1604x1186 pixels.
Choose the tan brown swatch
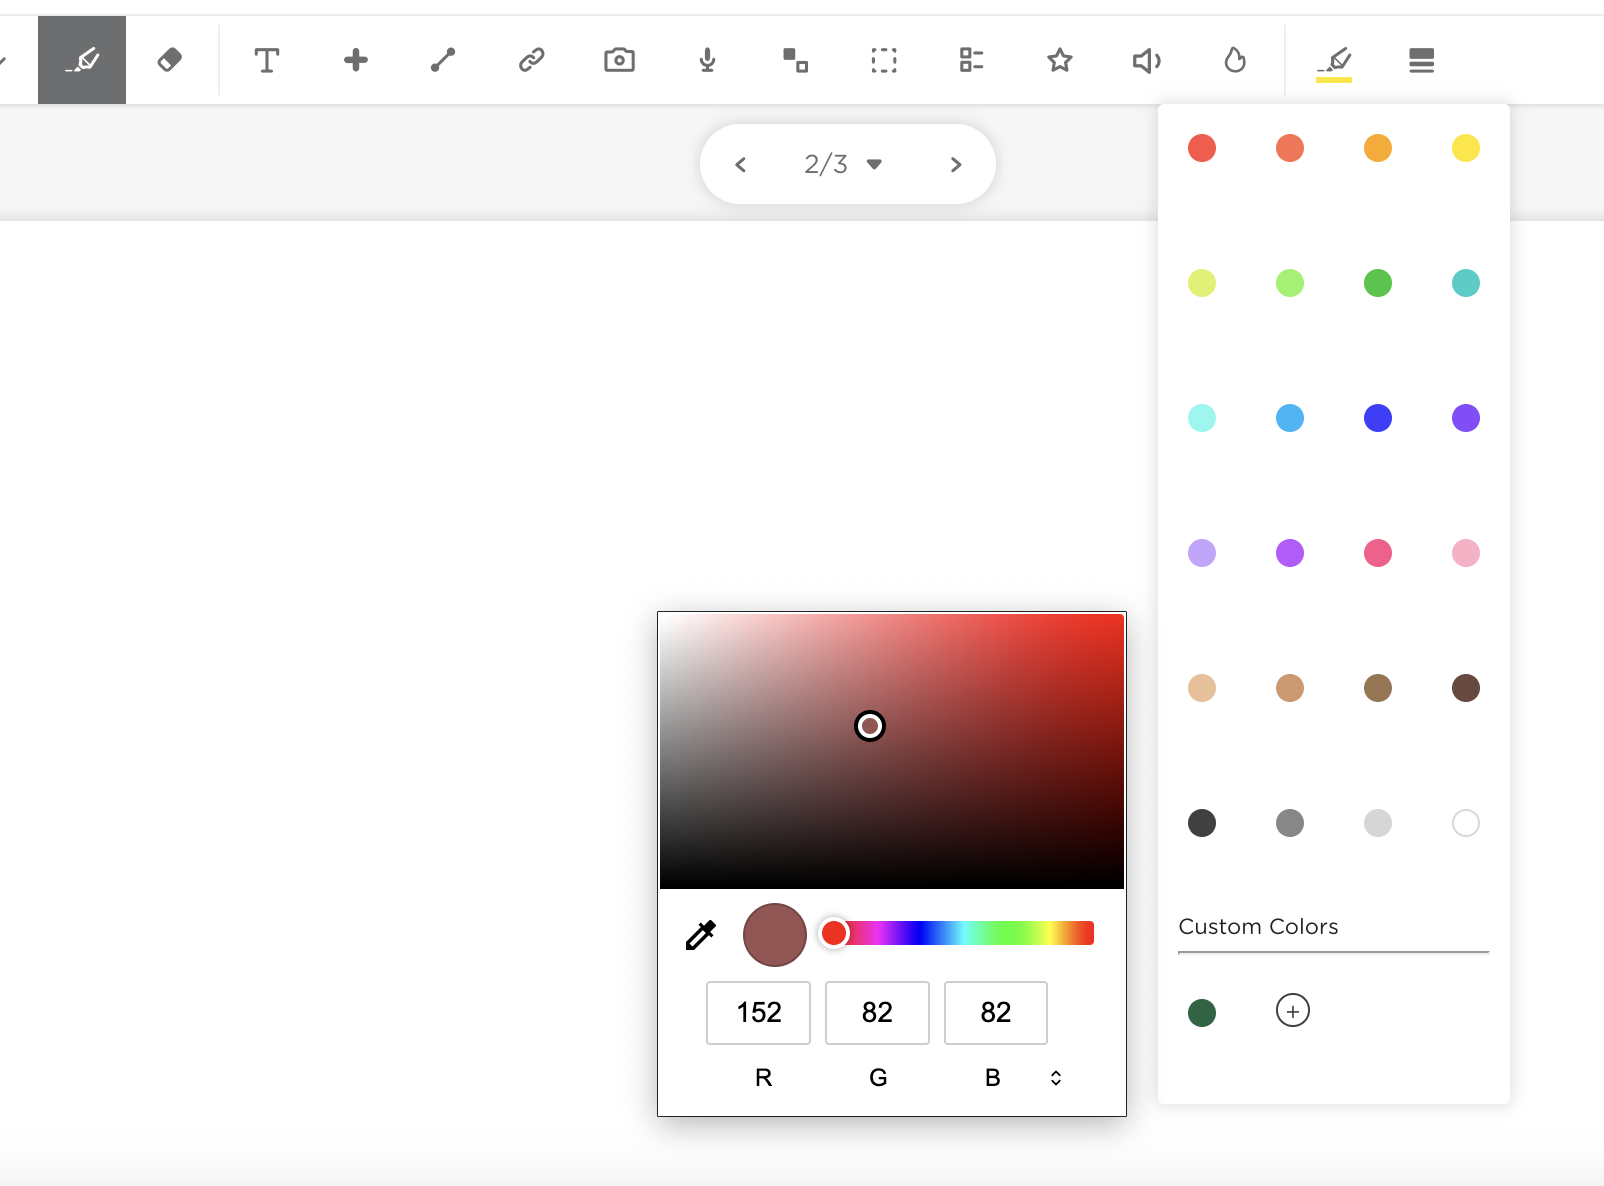pyautogui.click(x=1290, y=688)
